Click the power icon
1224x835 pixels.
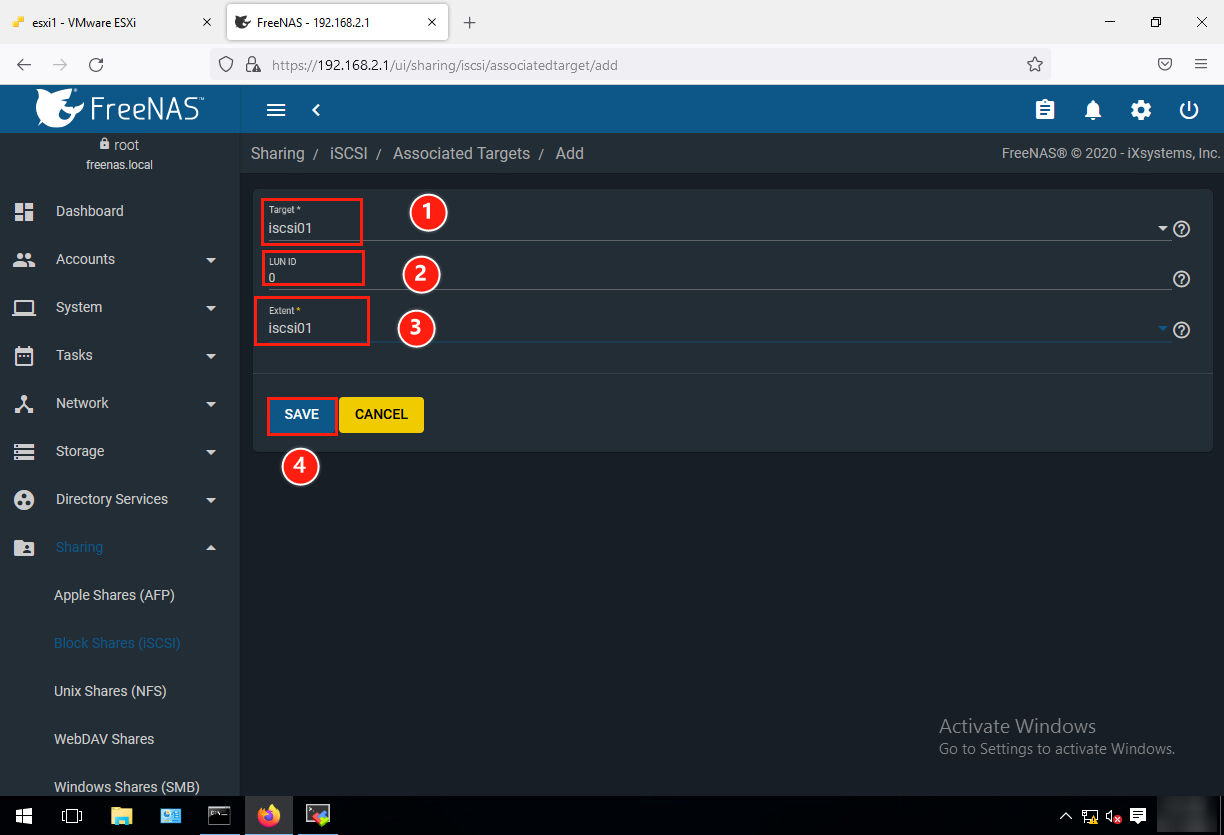[x=1189, y=110]
